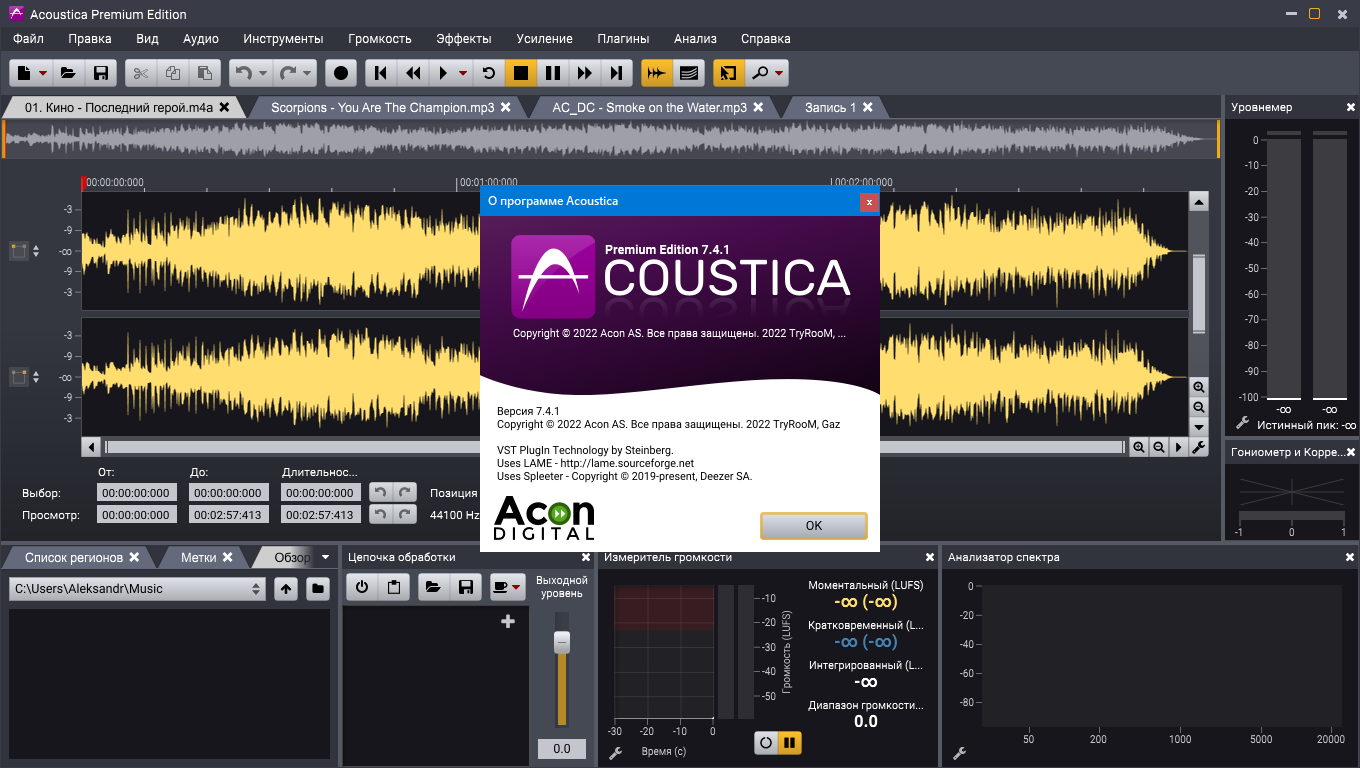Switch to Scorpions - You Are The Champion.mp3 tab
Viewport: 1360px width, 768px height.
[382, 107]
